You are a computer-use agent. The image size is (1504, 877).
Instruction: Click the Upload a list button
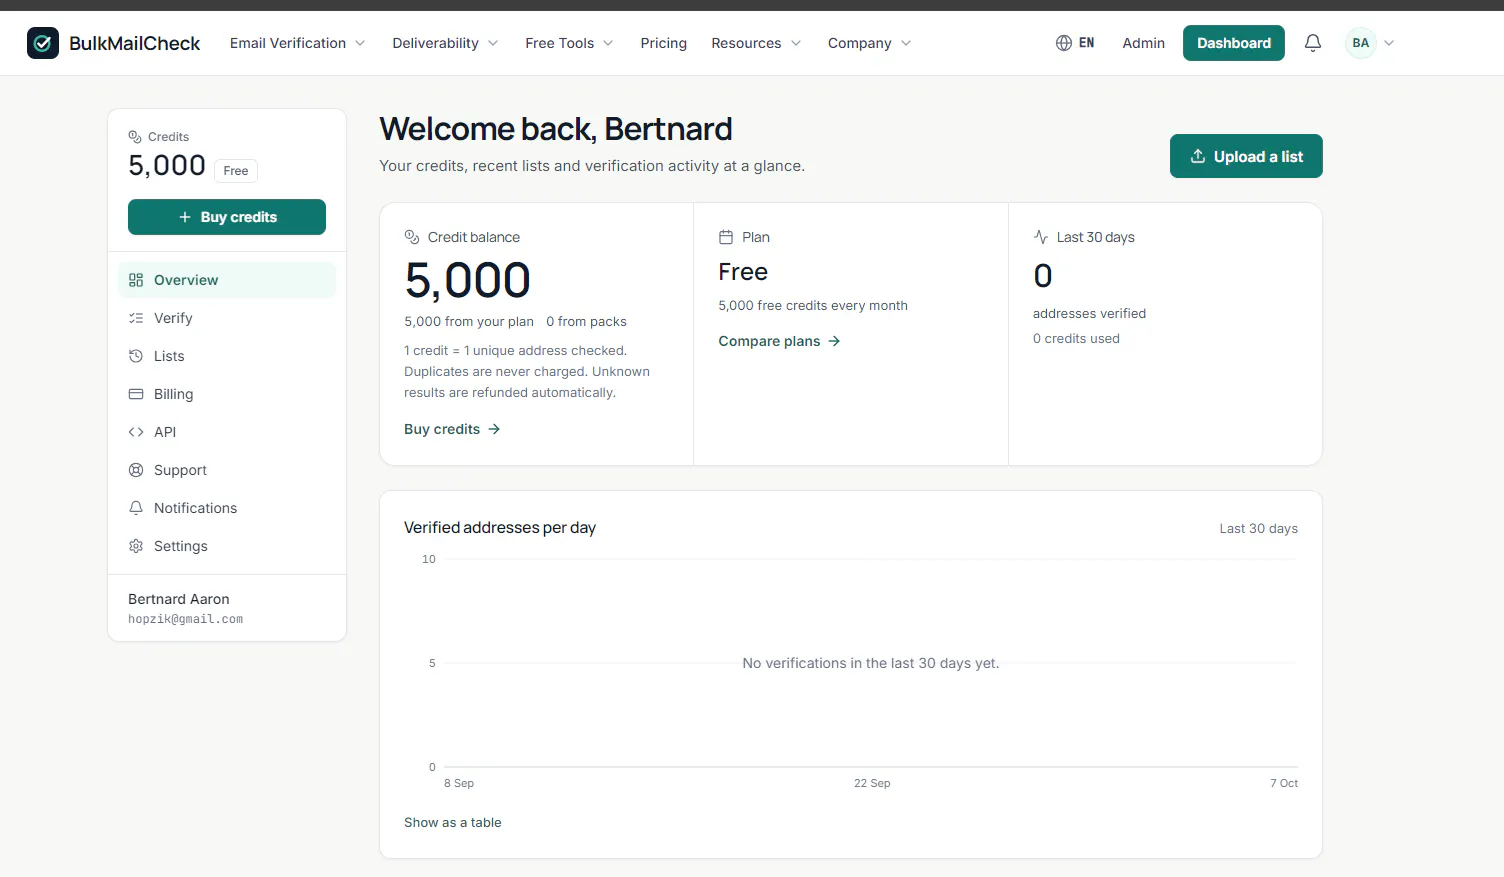1246,156
